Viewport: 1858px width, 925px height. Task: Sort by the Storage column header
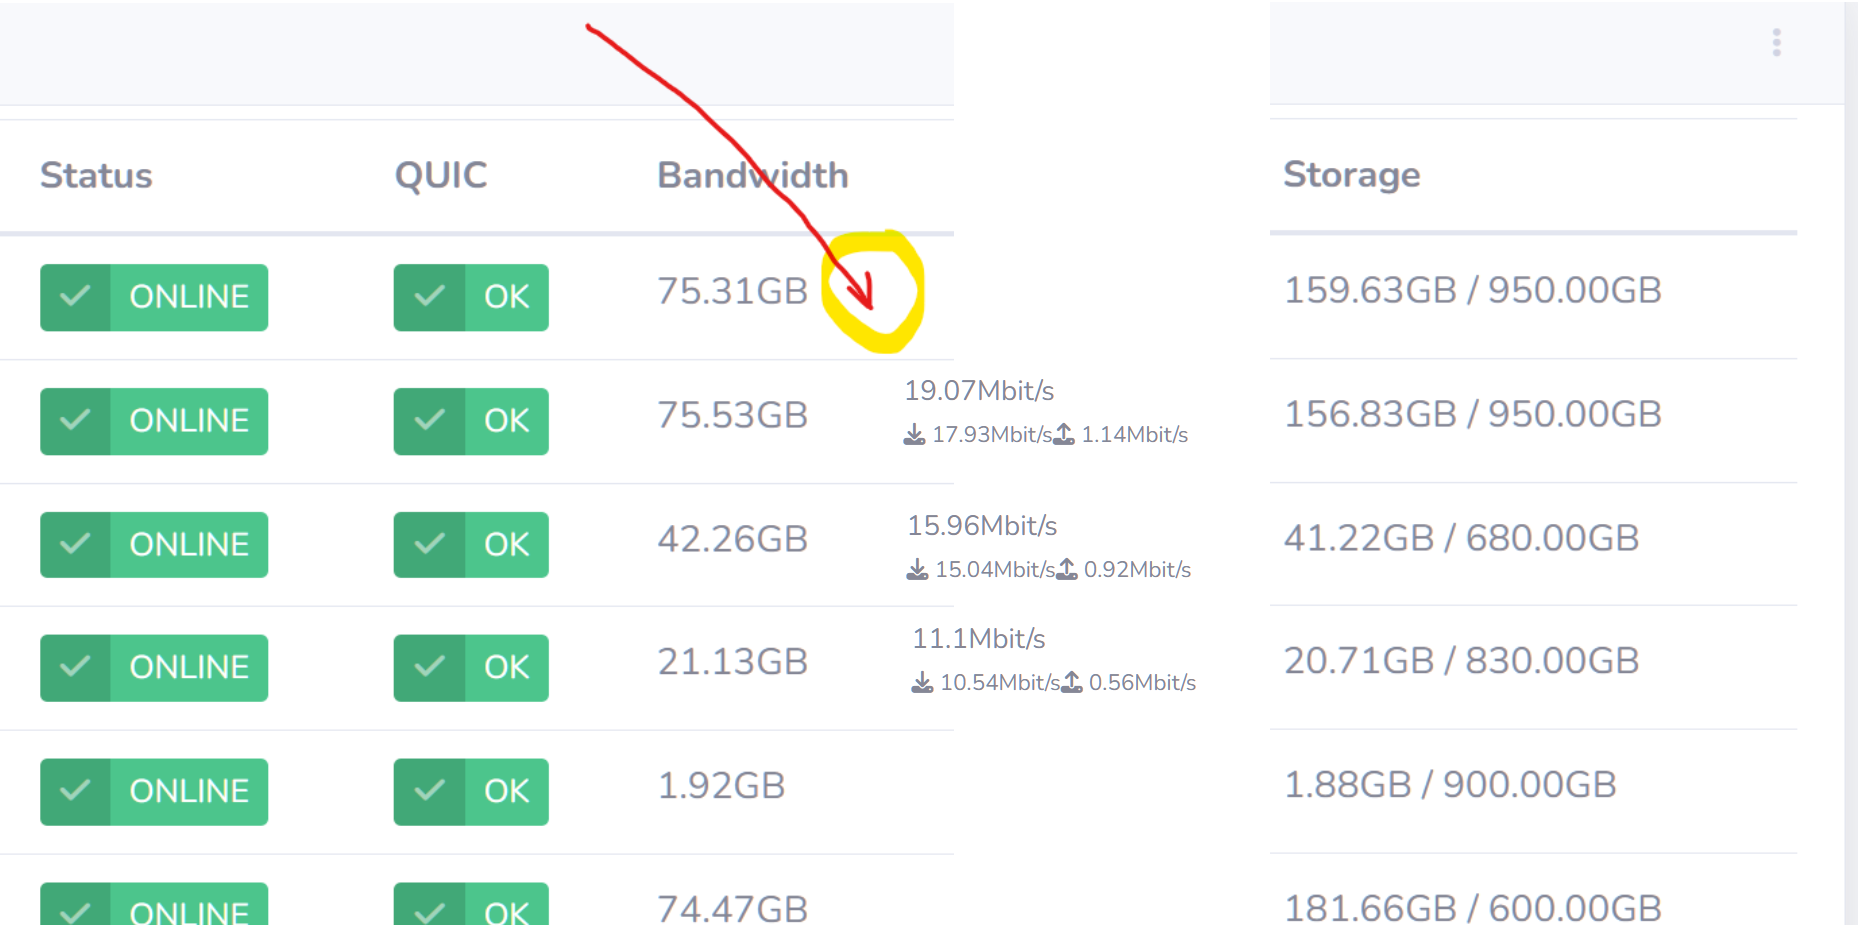coord(1351,174)
